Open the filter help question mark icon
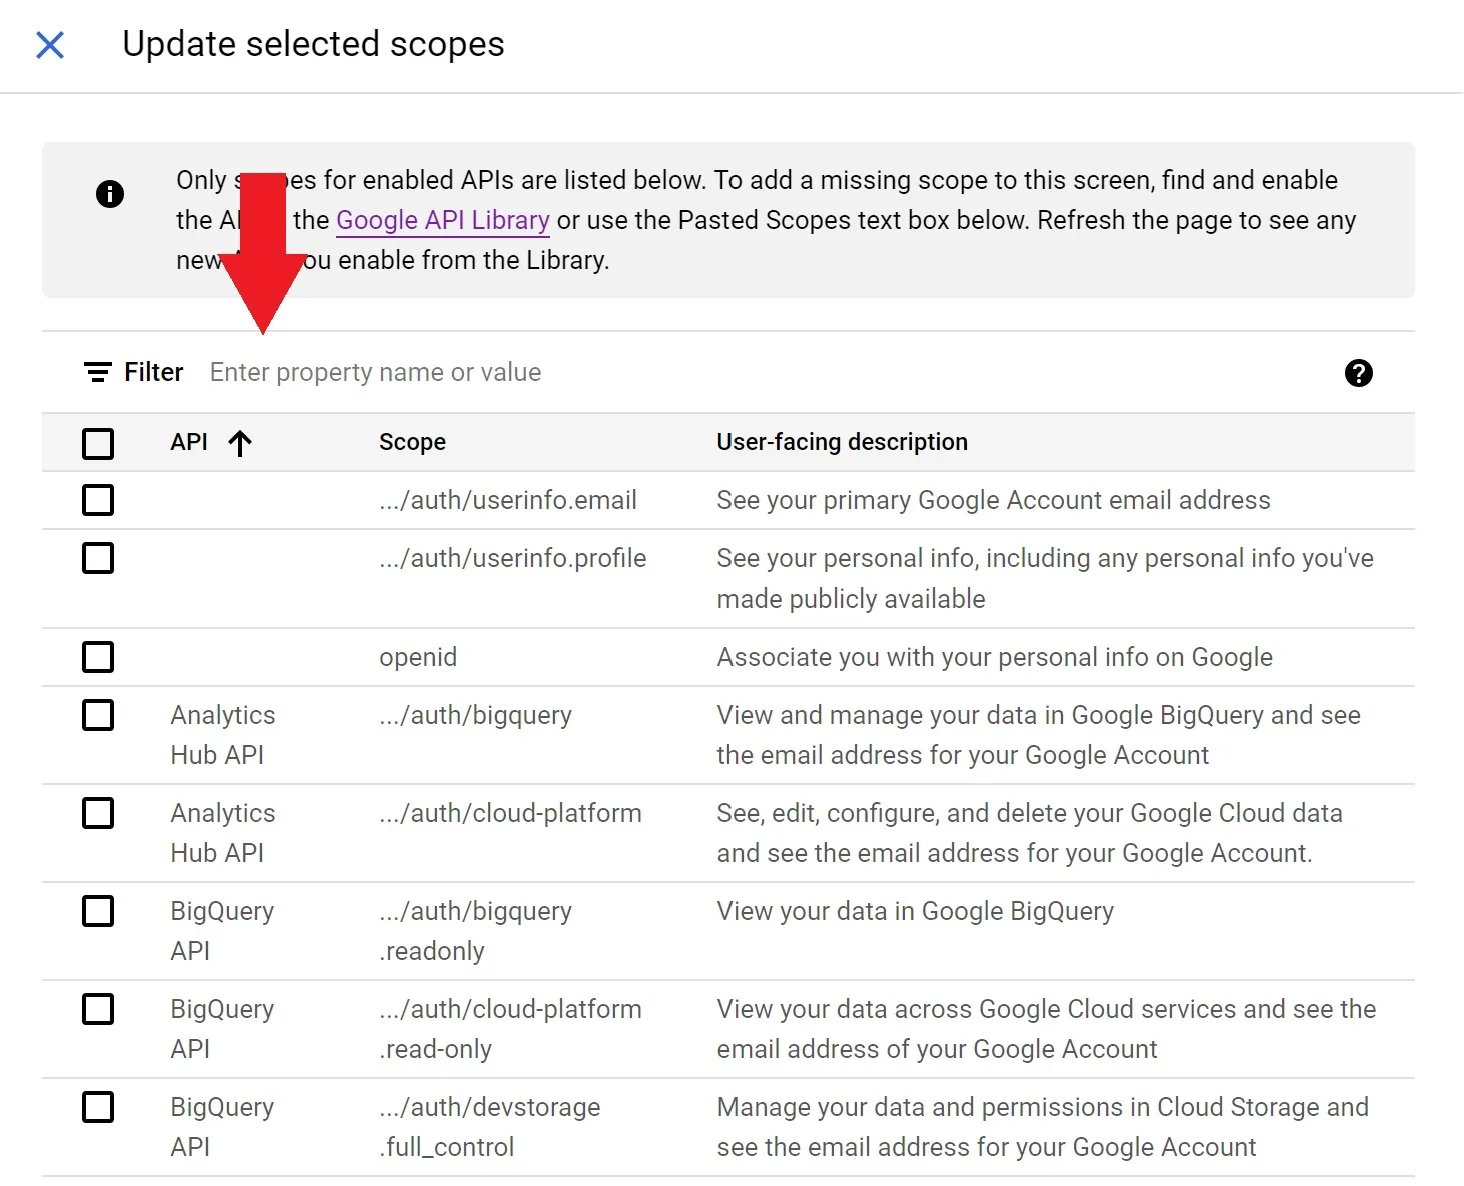 click(x=1358, y=373)
